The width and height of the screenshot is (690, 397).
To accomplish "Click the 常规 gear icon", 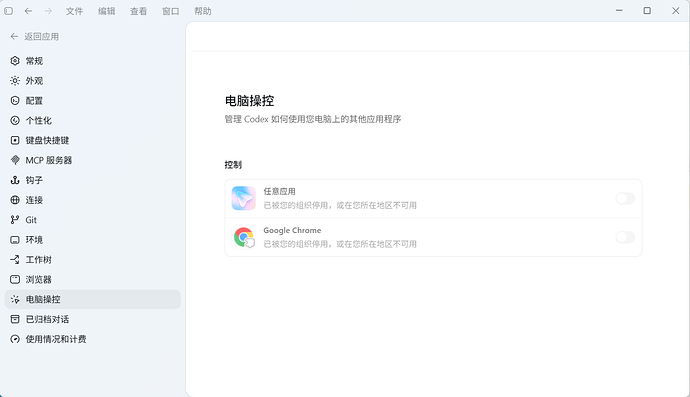I will click(x=15, y=61).
